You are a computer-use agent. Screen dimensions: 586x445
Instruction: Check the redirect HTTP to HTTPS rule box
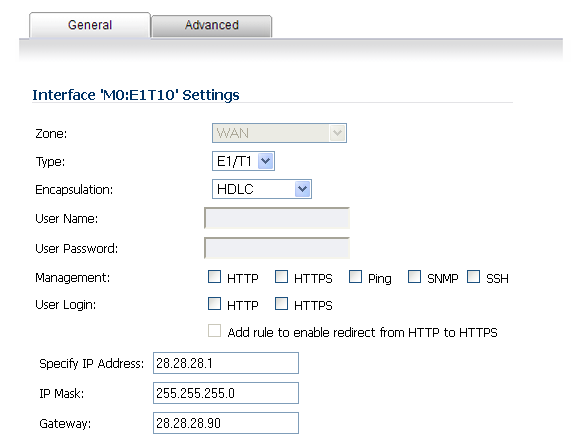point(215,331)
